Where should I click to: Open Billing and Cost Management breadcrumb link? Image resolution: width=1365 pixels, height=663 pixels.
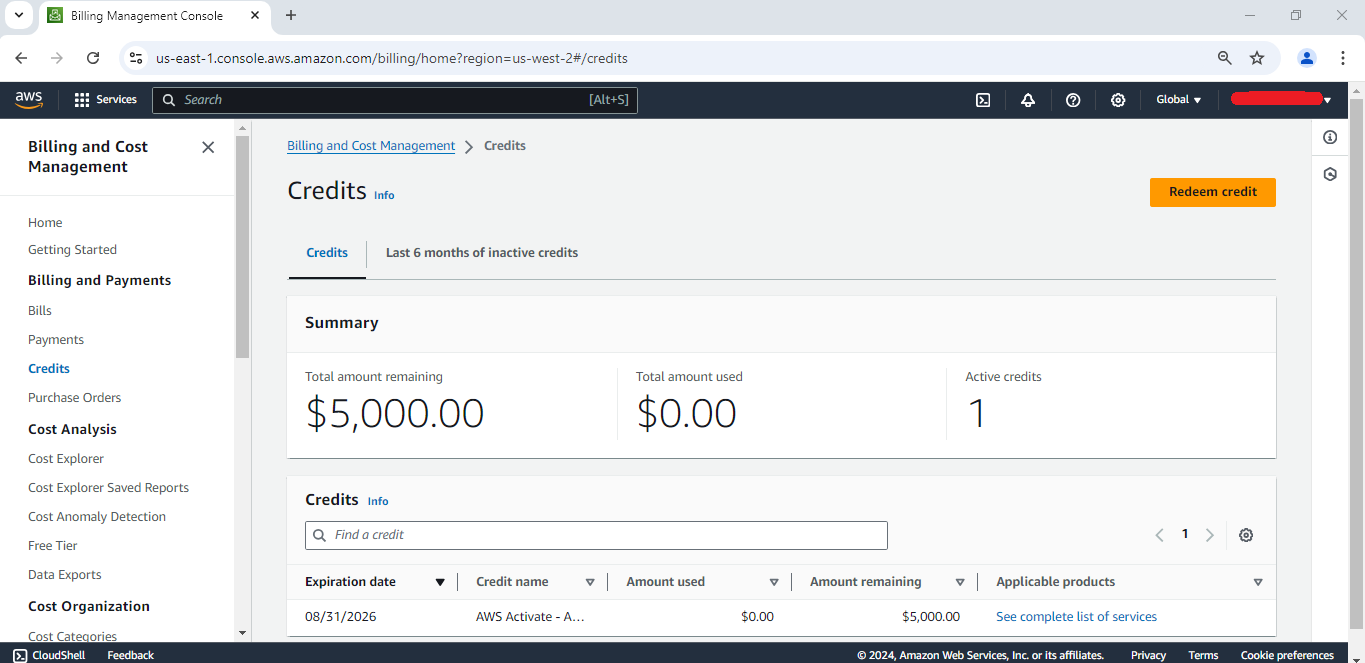pyautogui.click(x=371, y=146)
